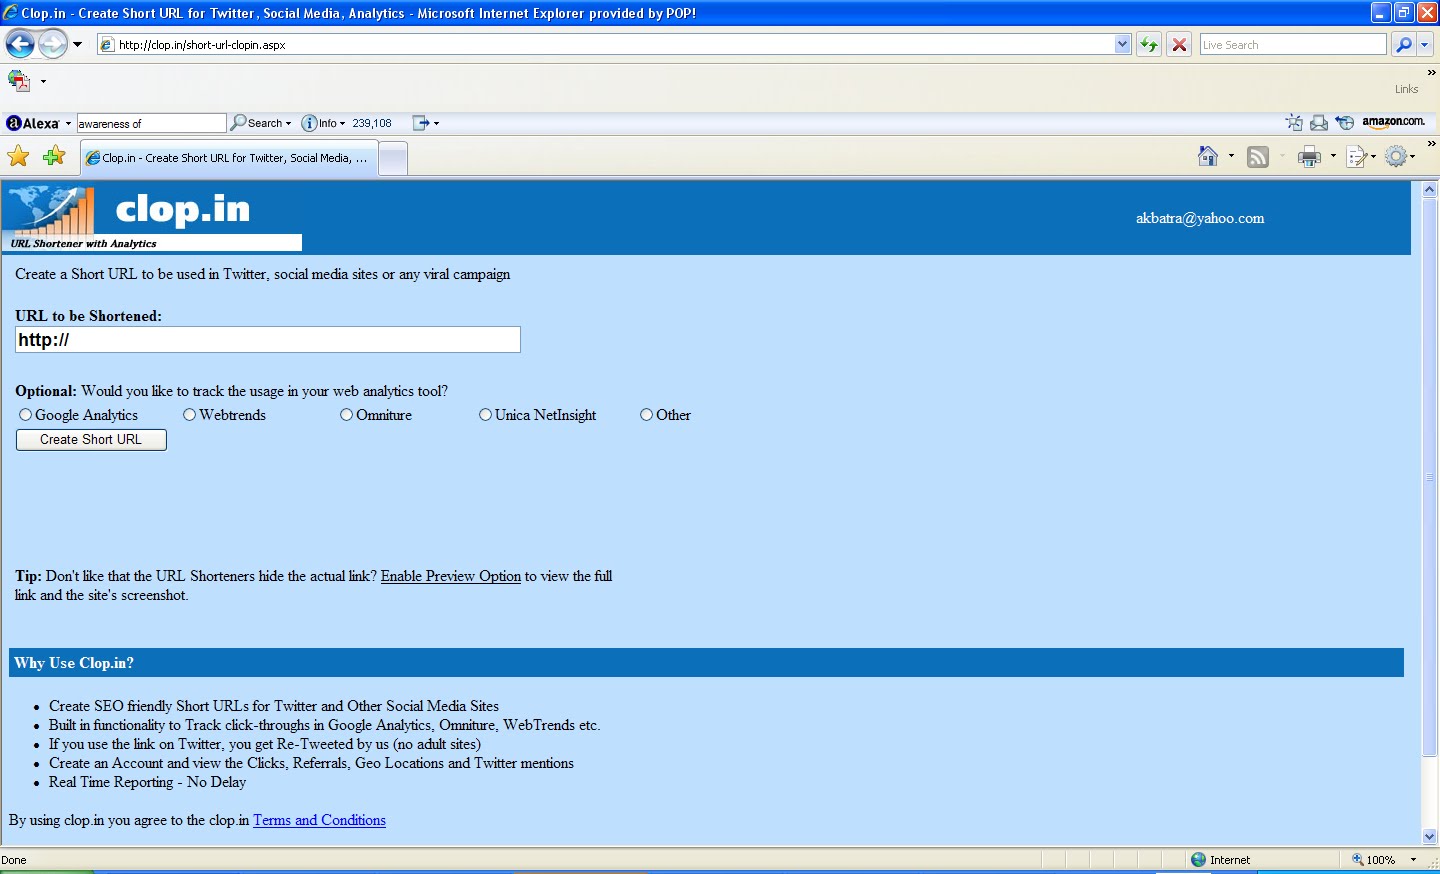1440x874 pixels.
Task: Select the Omniture tracking option
Action: [346, 414]
